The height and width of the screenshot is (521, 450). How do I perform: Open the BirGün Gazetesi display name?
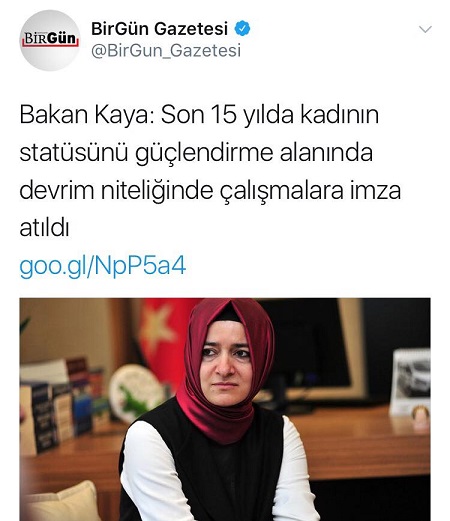click(159, 29)
